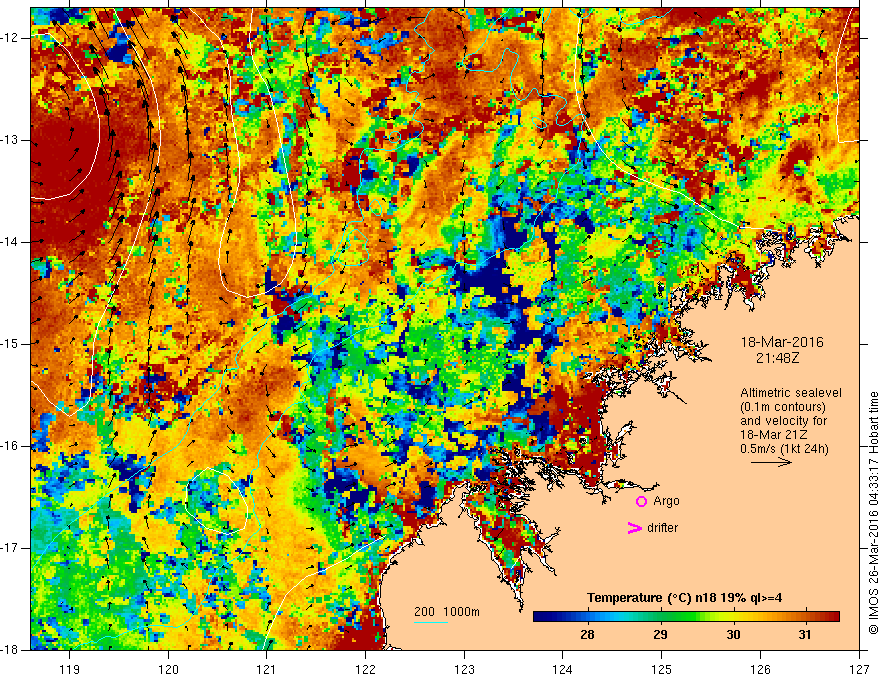This screenshot has height=680, width=880.
Task: Click the latitude axis label "-13"
Action: click(10, 140)
